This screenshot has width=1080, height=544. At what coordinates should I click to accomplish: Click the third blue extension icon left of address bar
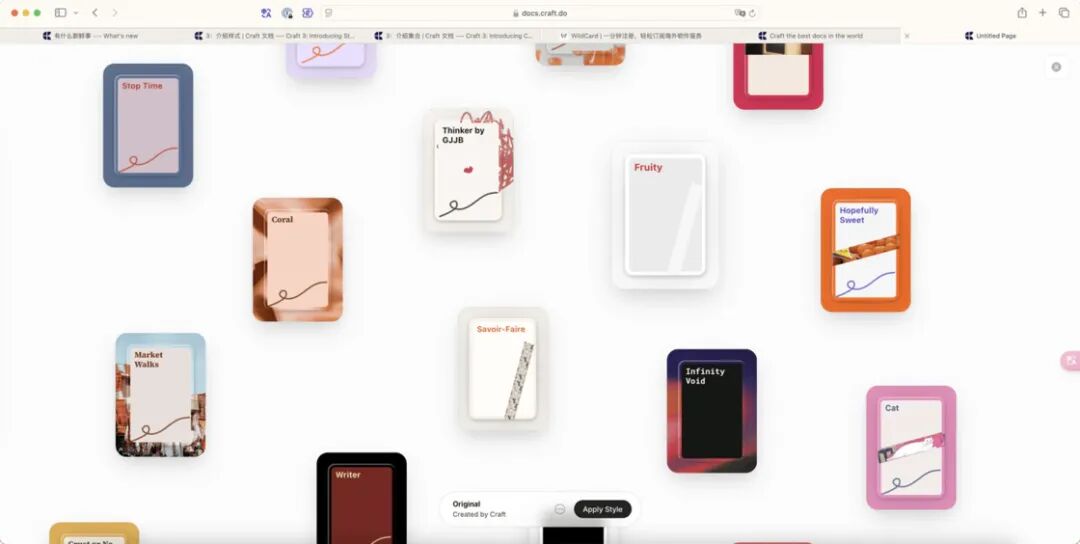point(308,13)
